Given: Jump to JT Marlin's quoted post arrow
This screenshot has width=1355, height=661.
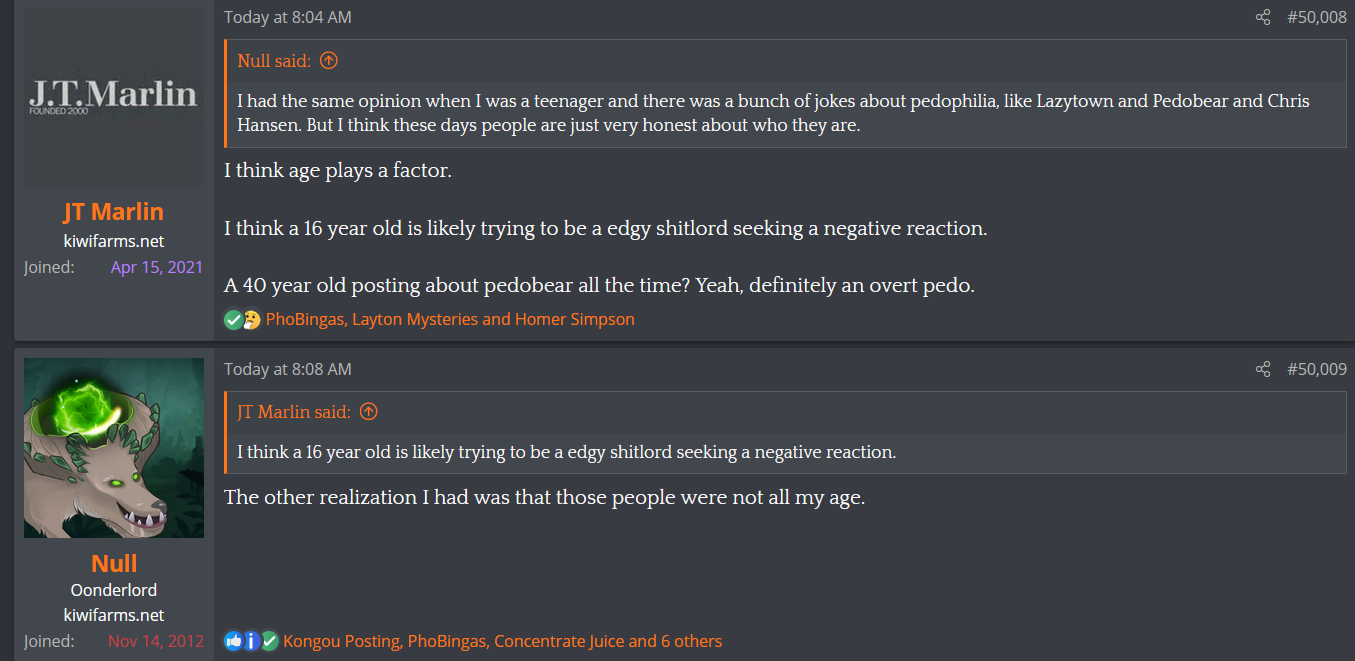Looking at the screenshot, I should pyautogui.click(x=368, y=412).
